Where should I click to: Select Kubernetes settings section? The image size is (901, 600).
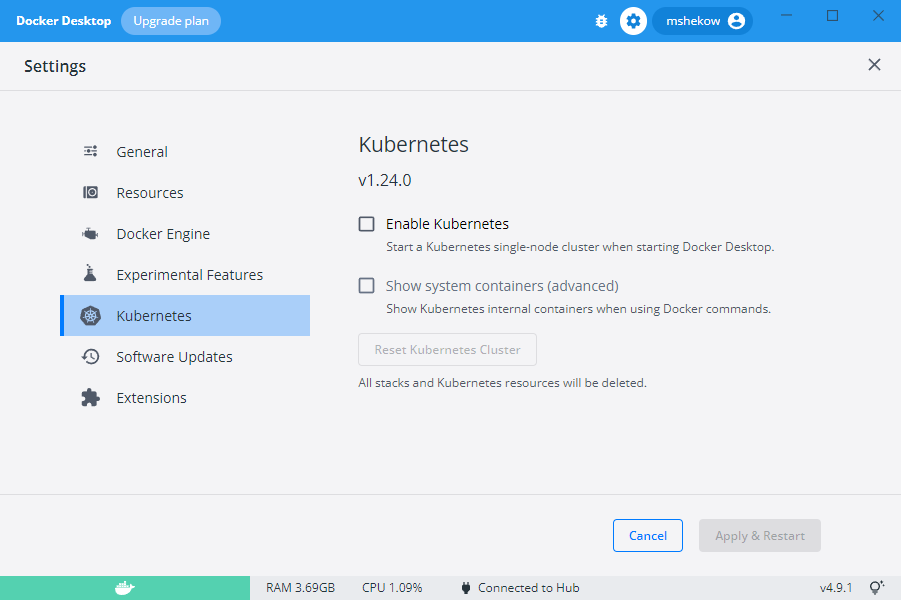[185, 316]
